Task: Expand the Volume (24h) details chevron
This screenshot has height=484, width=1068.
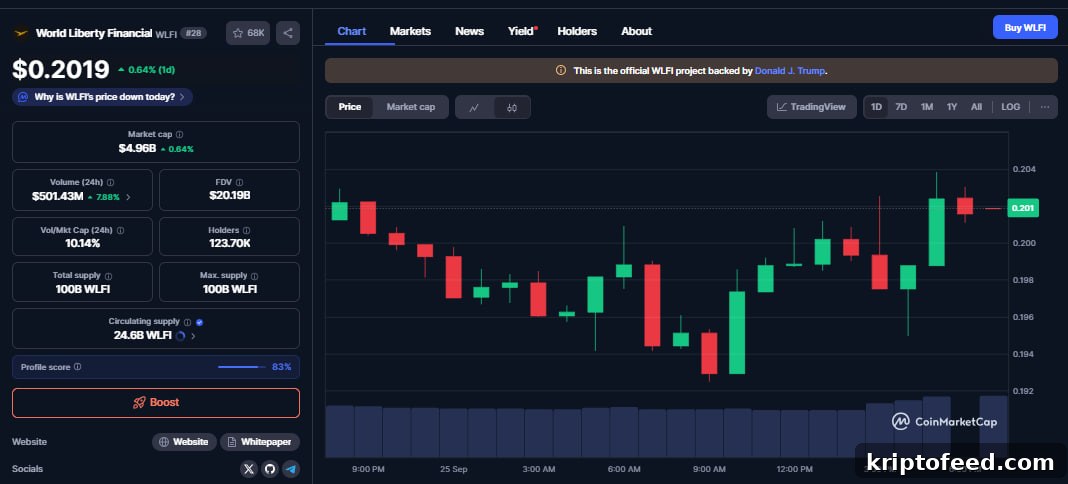Action: point(128,197)
